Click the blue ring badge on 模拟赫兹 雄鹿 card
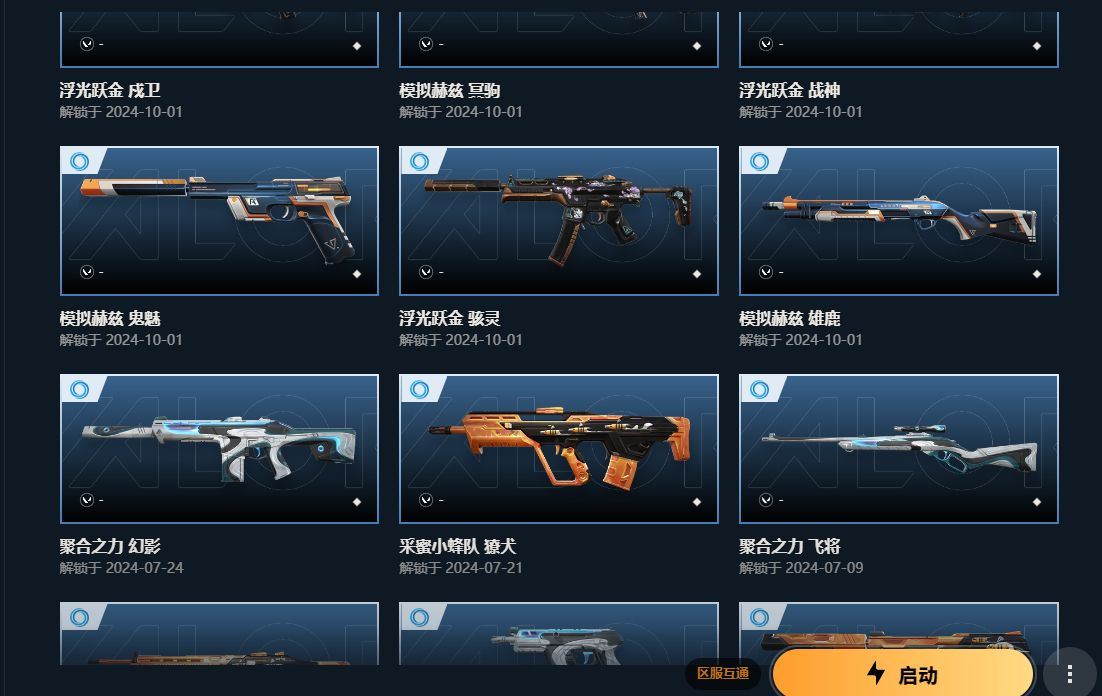The width and height of the screenshot is (1102, 696). 760,162
